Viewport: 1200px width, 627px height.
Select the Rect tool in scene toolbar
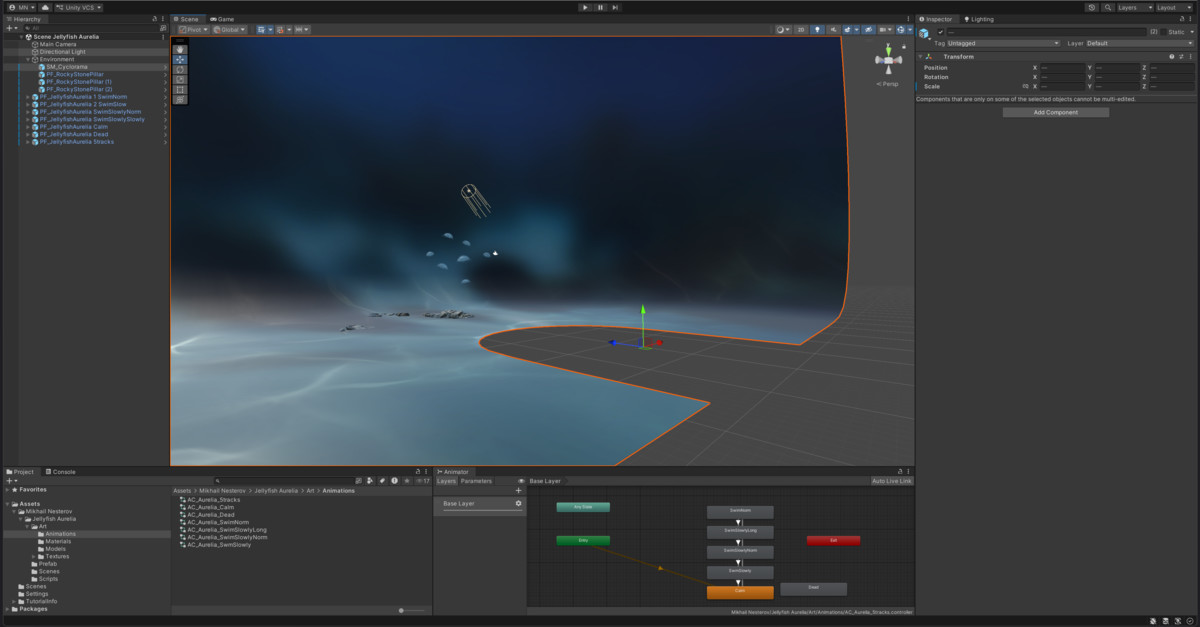tap(180, 89)
